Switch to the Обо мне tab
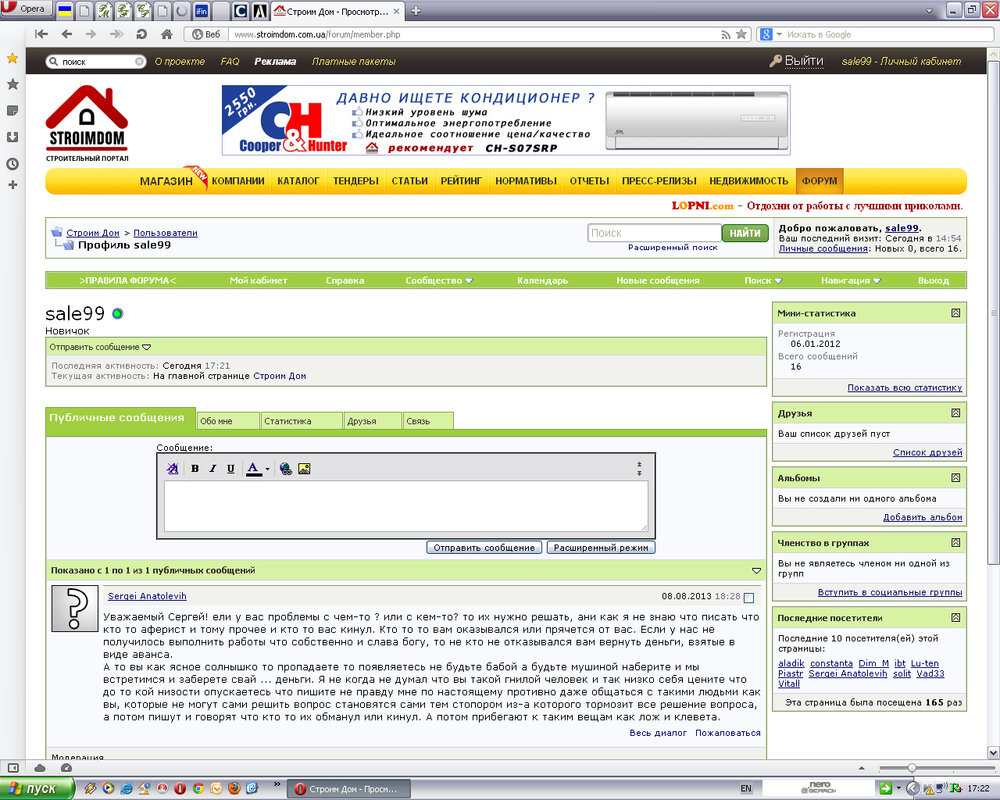1000x800 pixels. coord(228,421)
